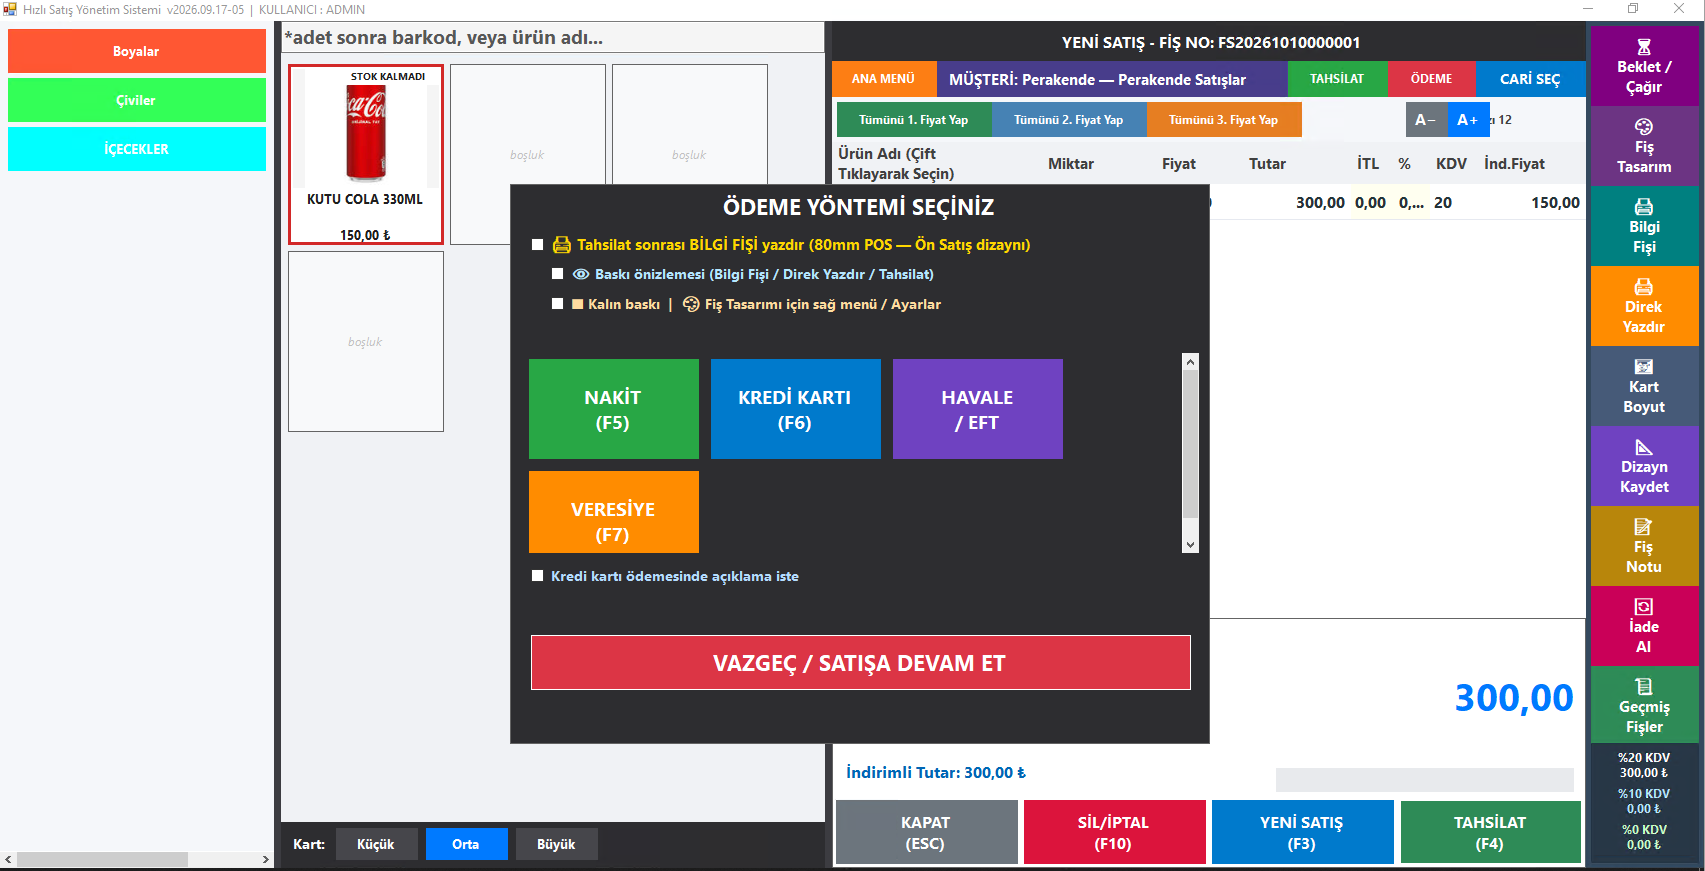The image size is (1705, 871).
Task: Click the Bilgi Fişi printer button
Action: [x=1644, y=226]
